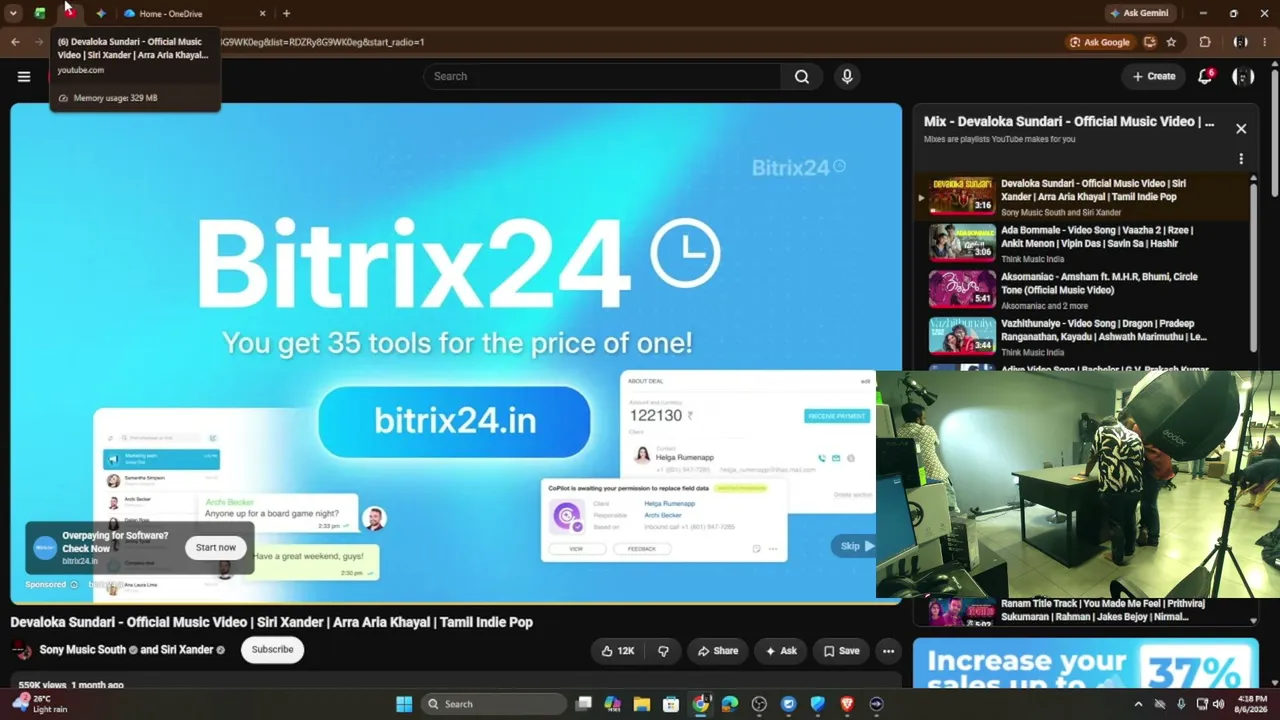The height and width of the screenshot is (720, 1280).
Task: Open YouTube notifications bell
Action: [x=1205, y=76]
